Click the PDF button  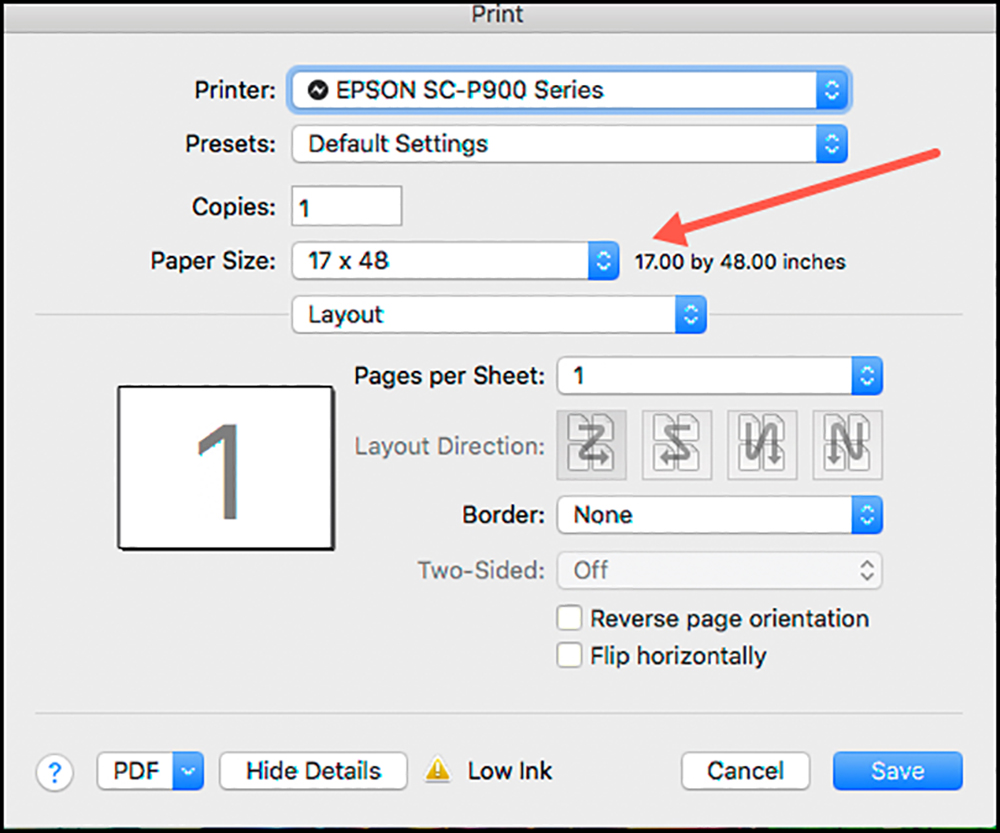[136, 770]
